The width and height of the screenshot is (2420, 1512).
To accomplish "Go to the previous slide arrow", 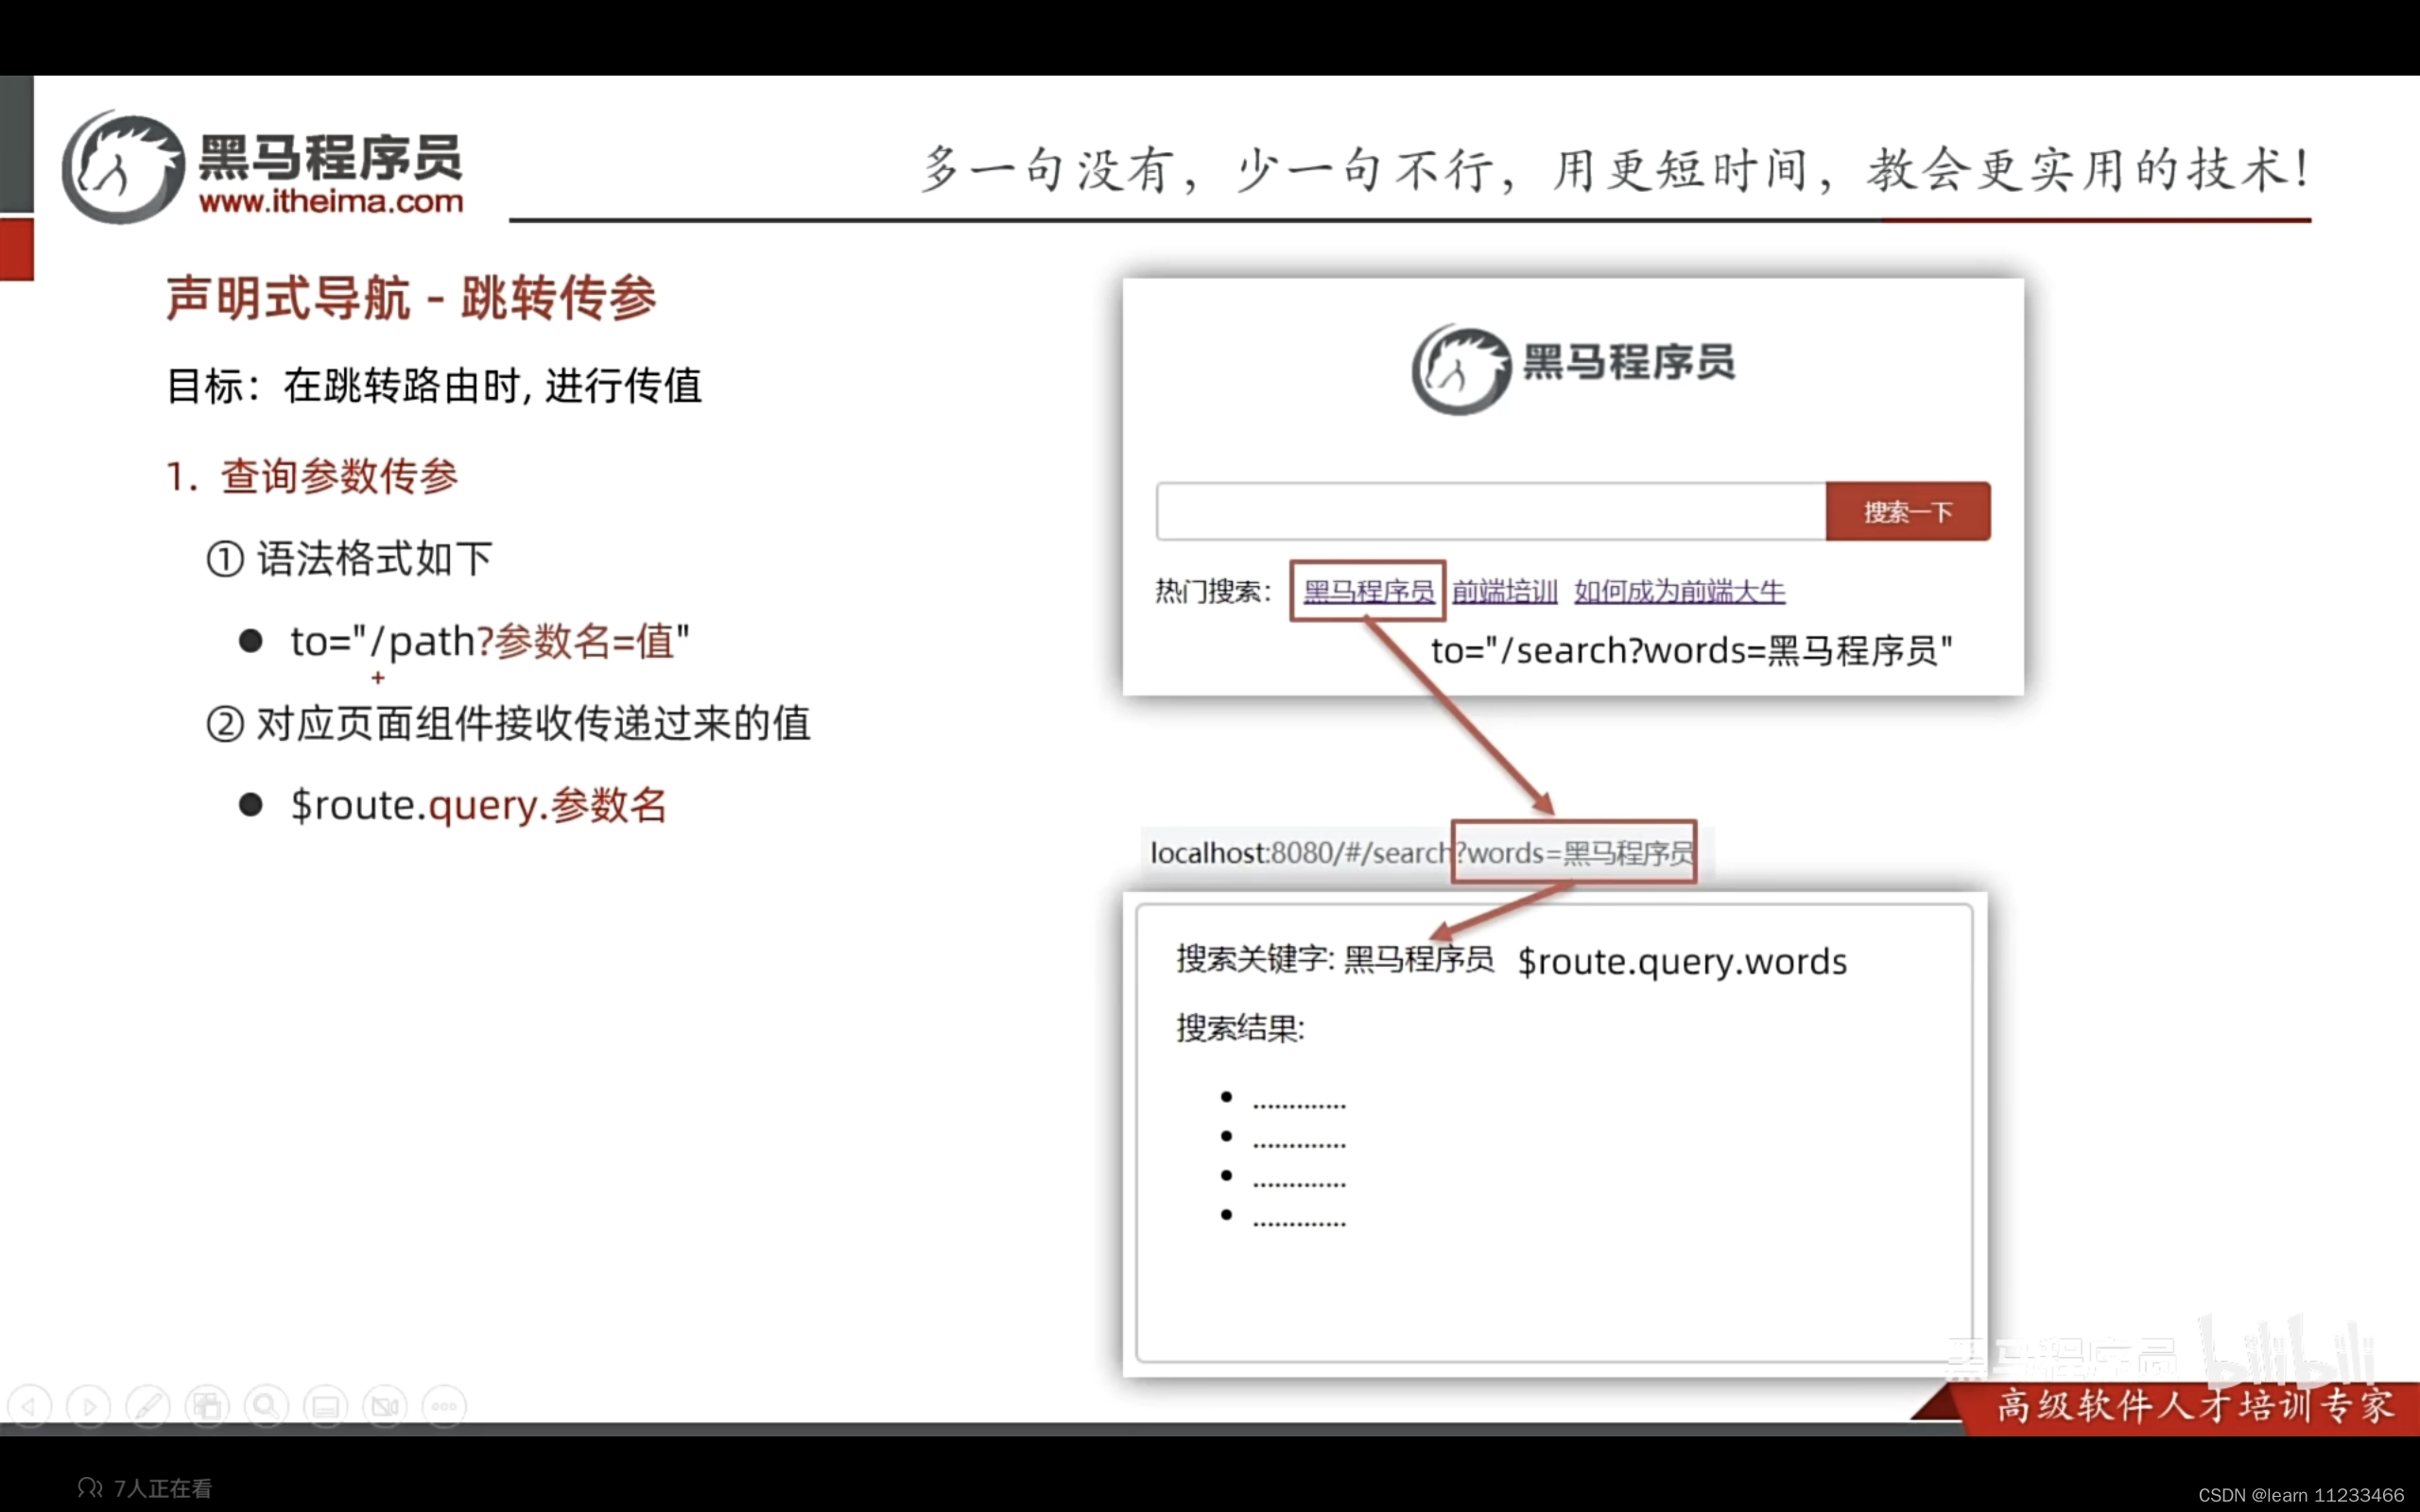I will click(30, 1406).
